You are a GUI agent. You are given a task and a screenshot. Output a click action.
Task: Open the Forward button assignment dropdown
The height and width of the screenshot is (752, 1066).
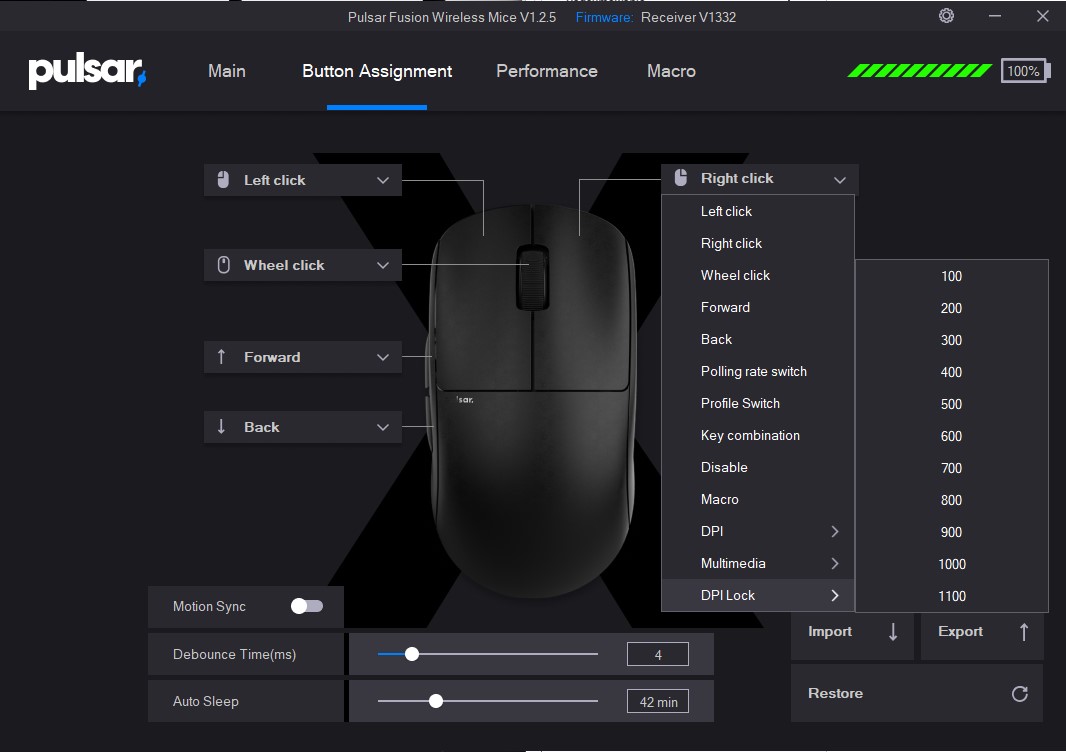pyautogui.click(x=382, y=357)
